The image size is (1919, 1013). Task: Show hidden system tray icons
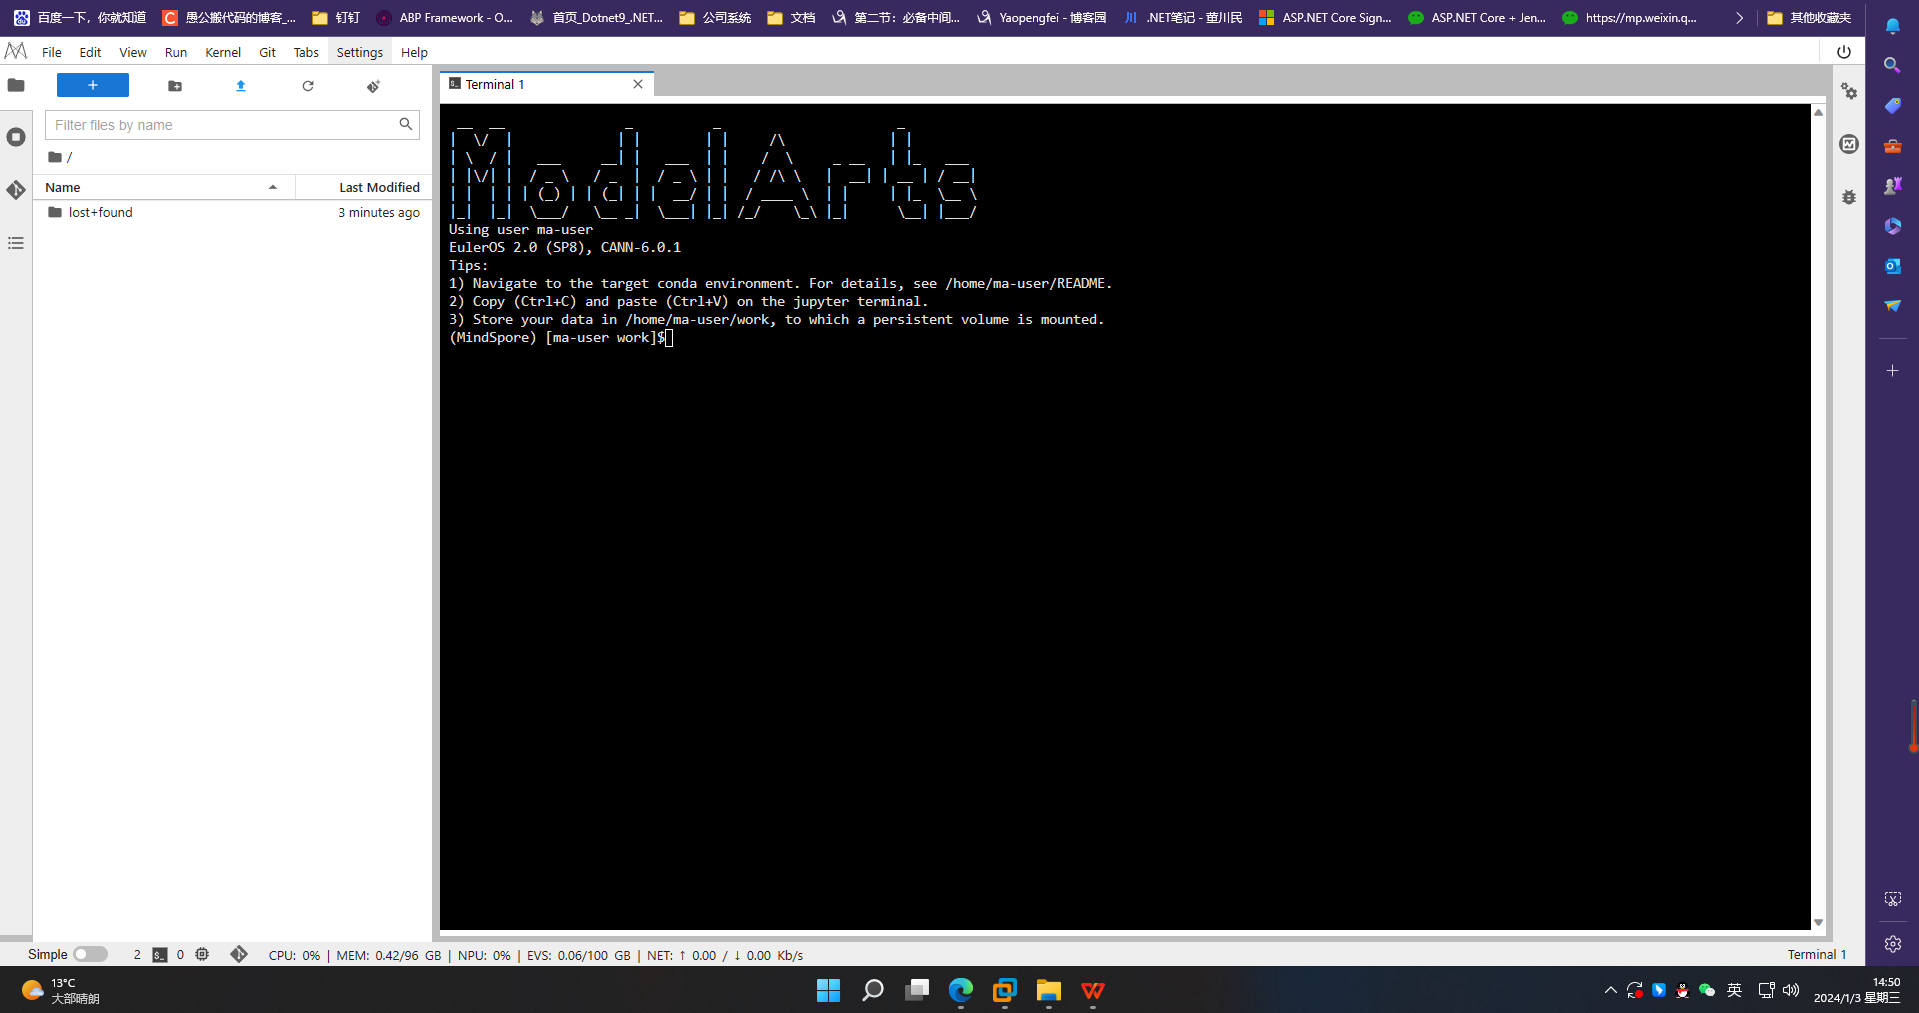(x=1610, y=990)
